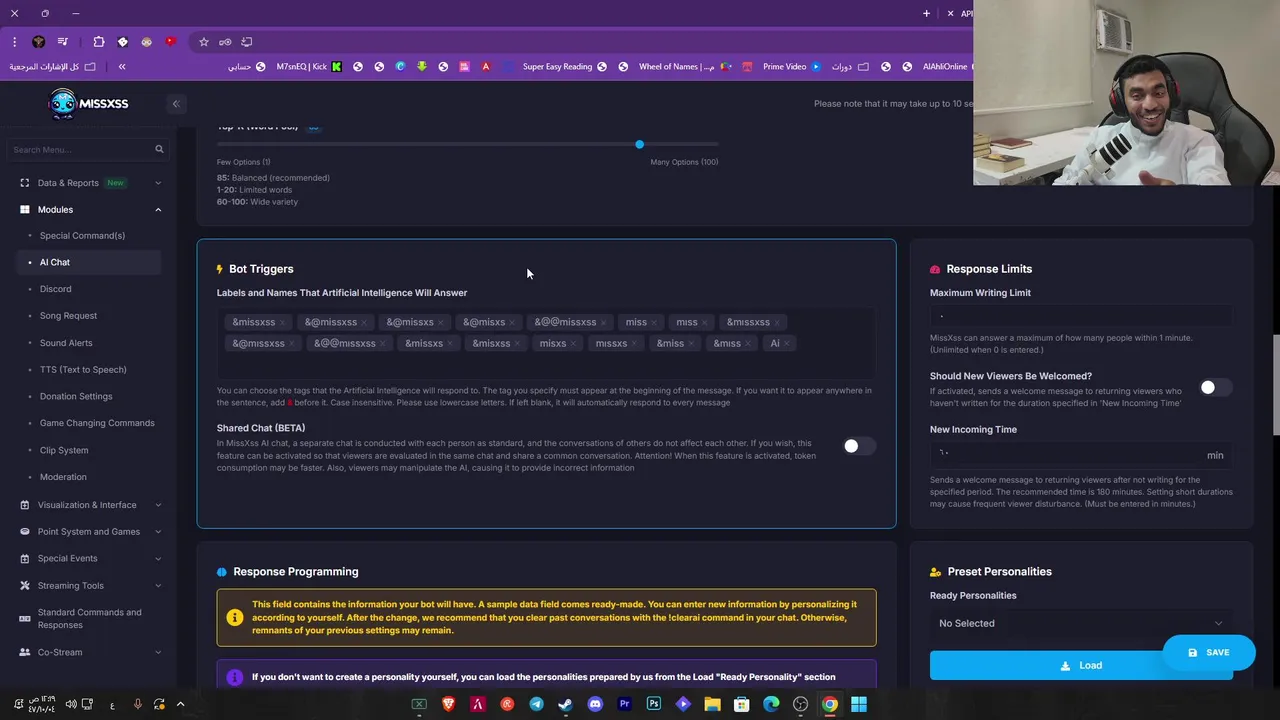This screenshot has height=720, width=1280.
Task: Open the Sound Alerts module
Action: [x=66, y=343]
